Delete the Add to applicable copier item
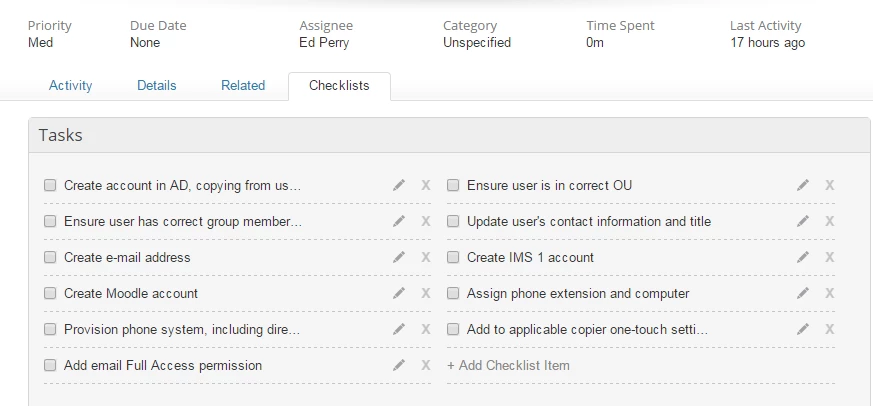Image resolution: width=873 pixels, height=406 pixels. coord(829,329)
